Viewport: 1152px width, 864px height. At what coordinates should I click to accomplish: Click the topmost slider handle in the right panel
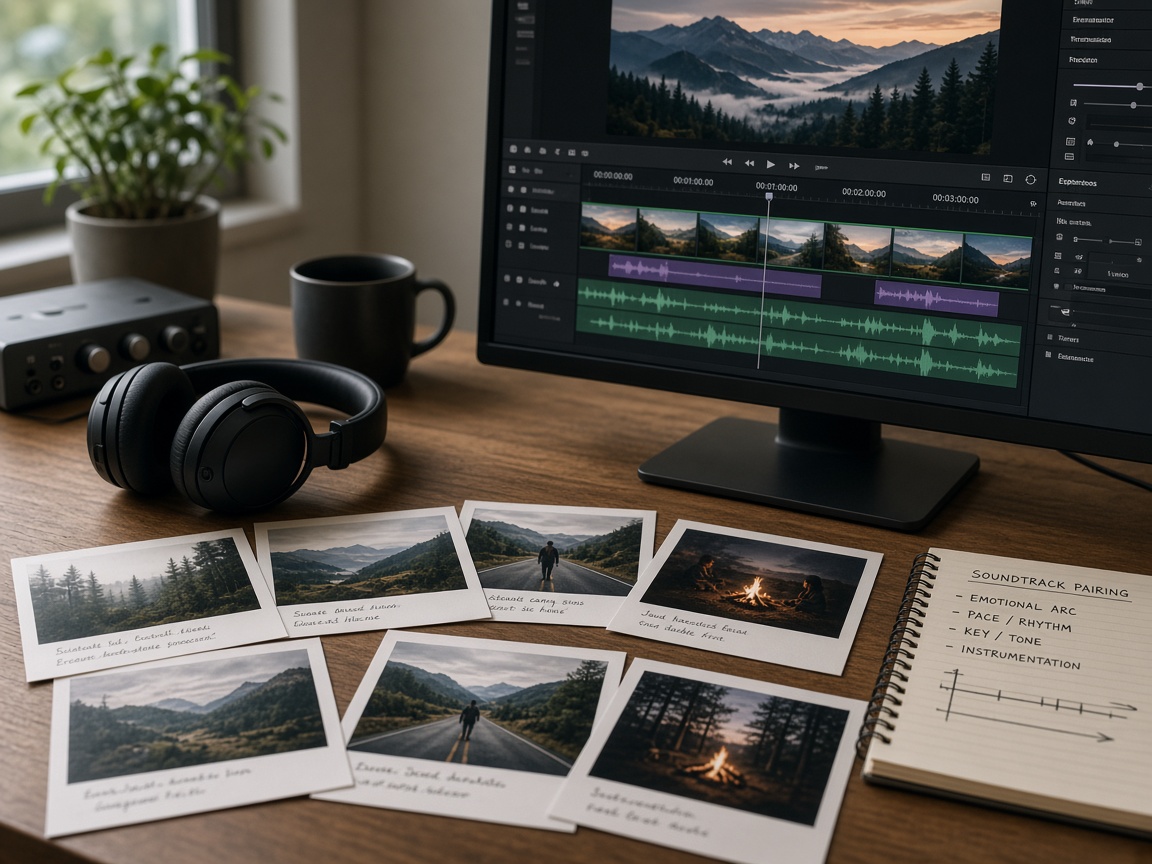1140,87
